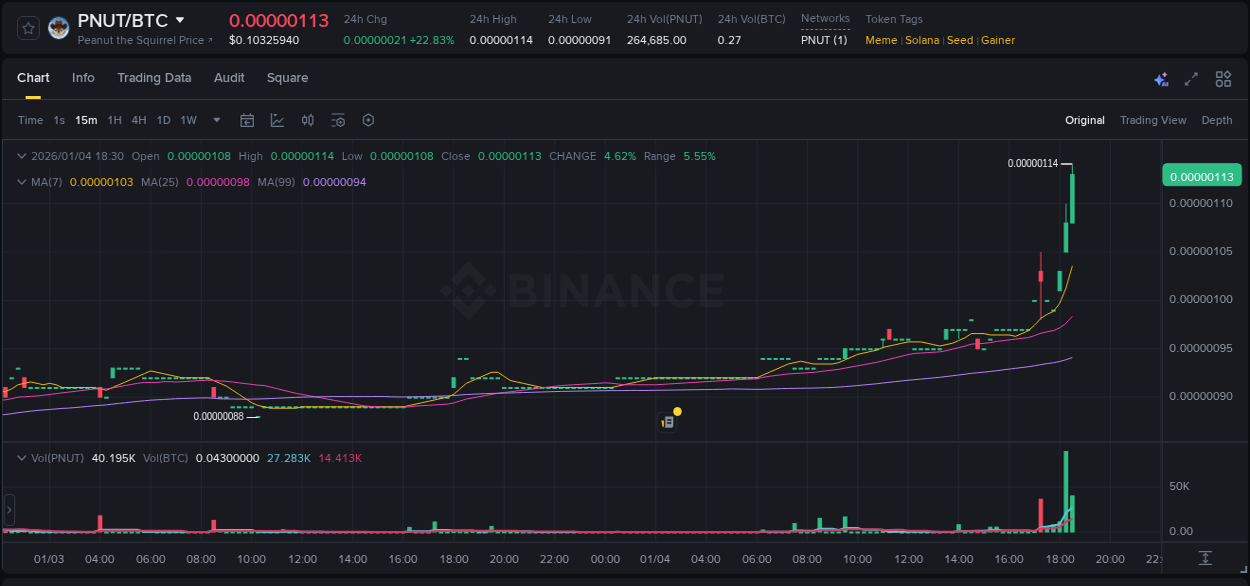Open the widgets layout grid icon
The image size is (1250, 586).
[1222, 78]
